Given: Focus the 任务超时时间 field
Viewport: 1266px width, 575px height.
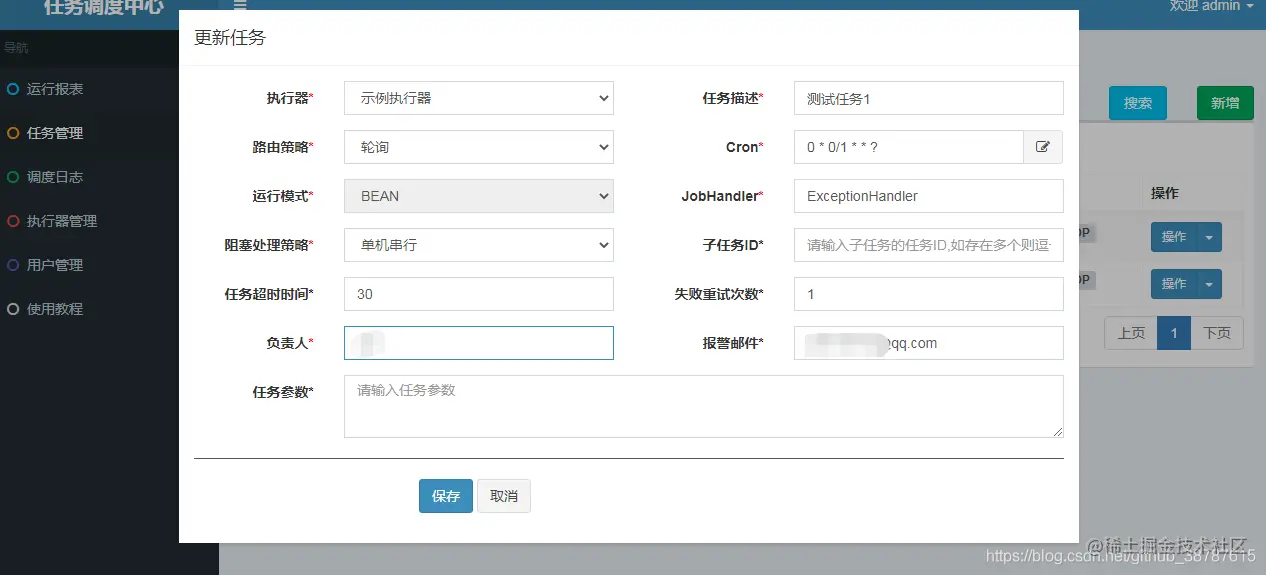Looking at the screenshot, I should (479, 294).
